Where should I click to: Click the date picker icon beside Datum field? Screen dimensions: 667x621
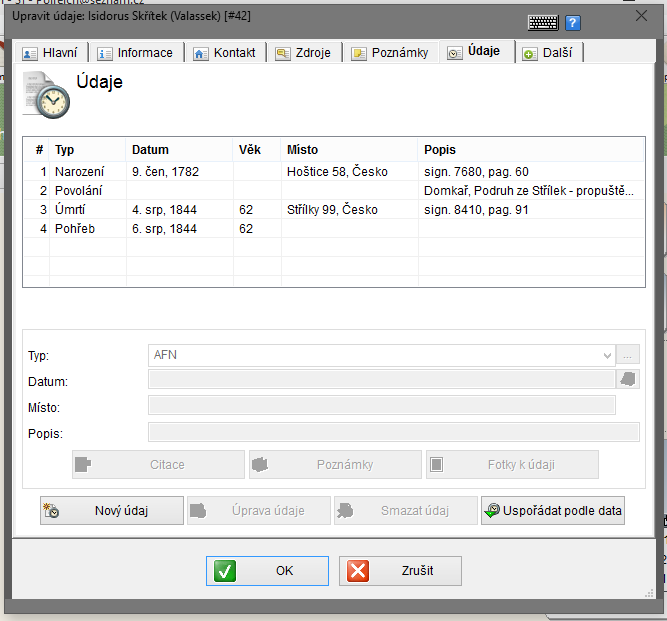click(x=628, y=379)
